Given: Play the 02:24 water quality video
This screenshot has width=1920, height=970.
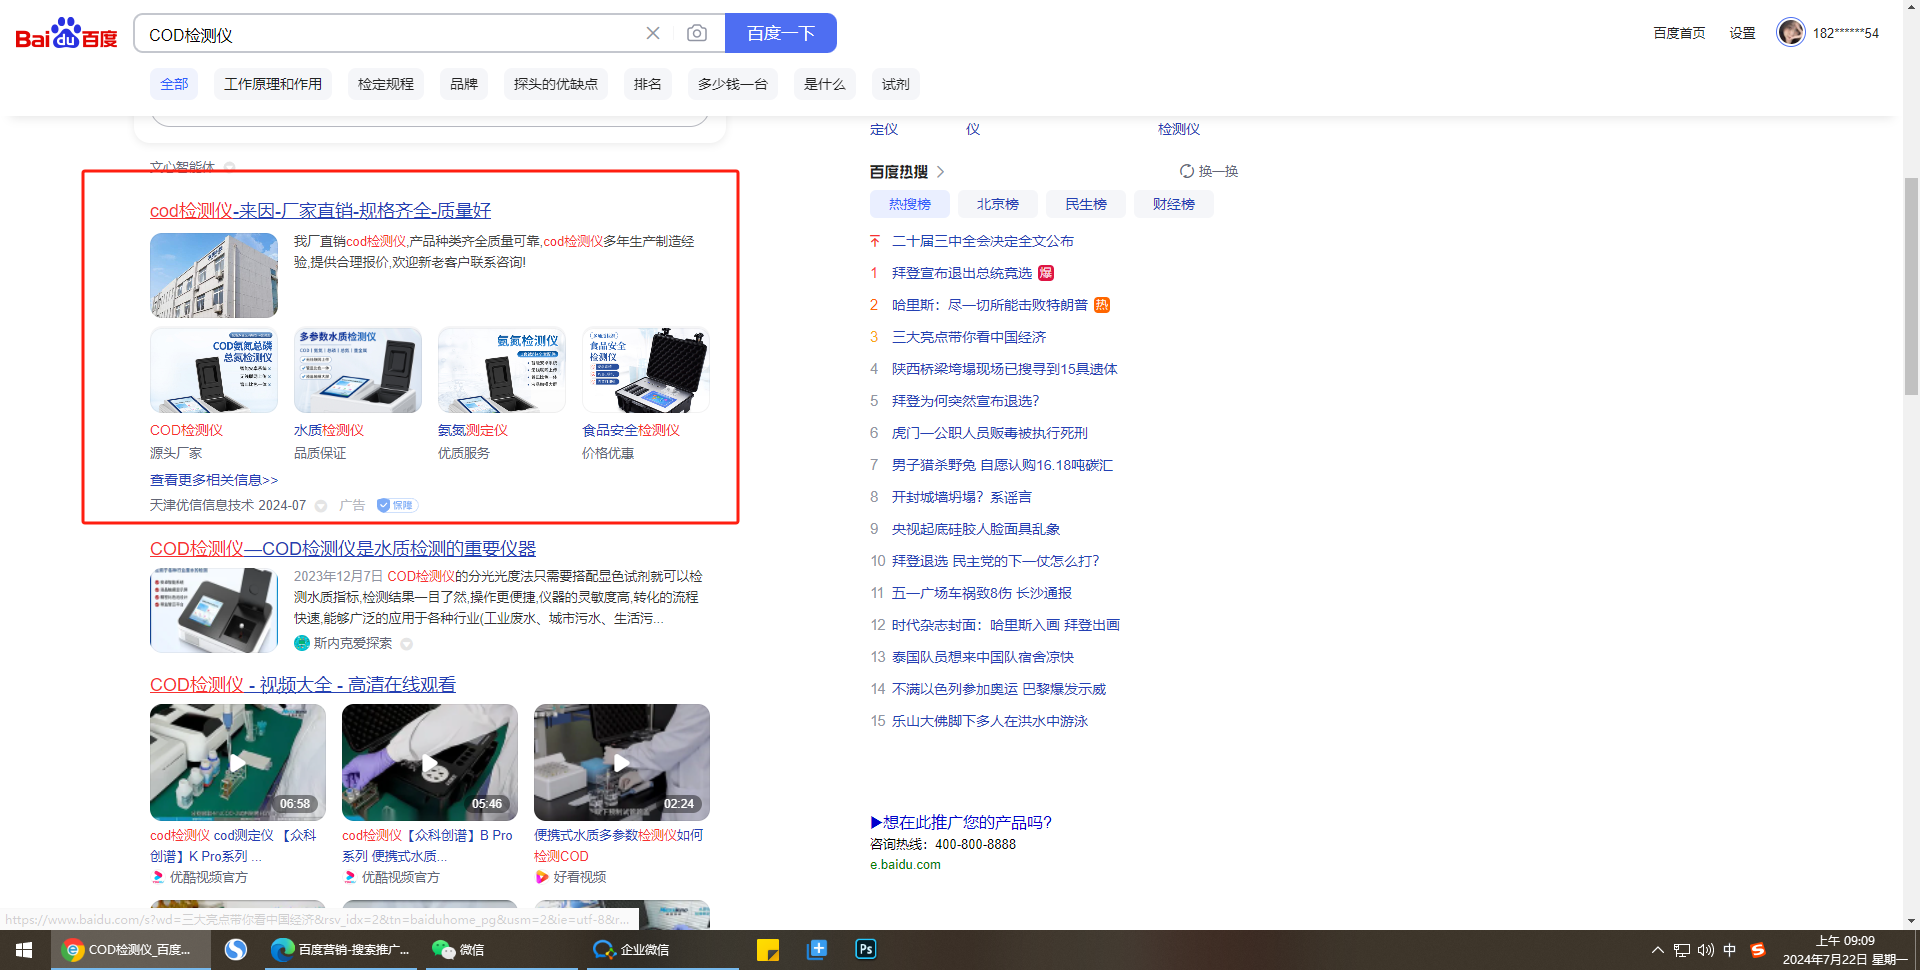Looking at the screenshot, I should [622, 762].
